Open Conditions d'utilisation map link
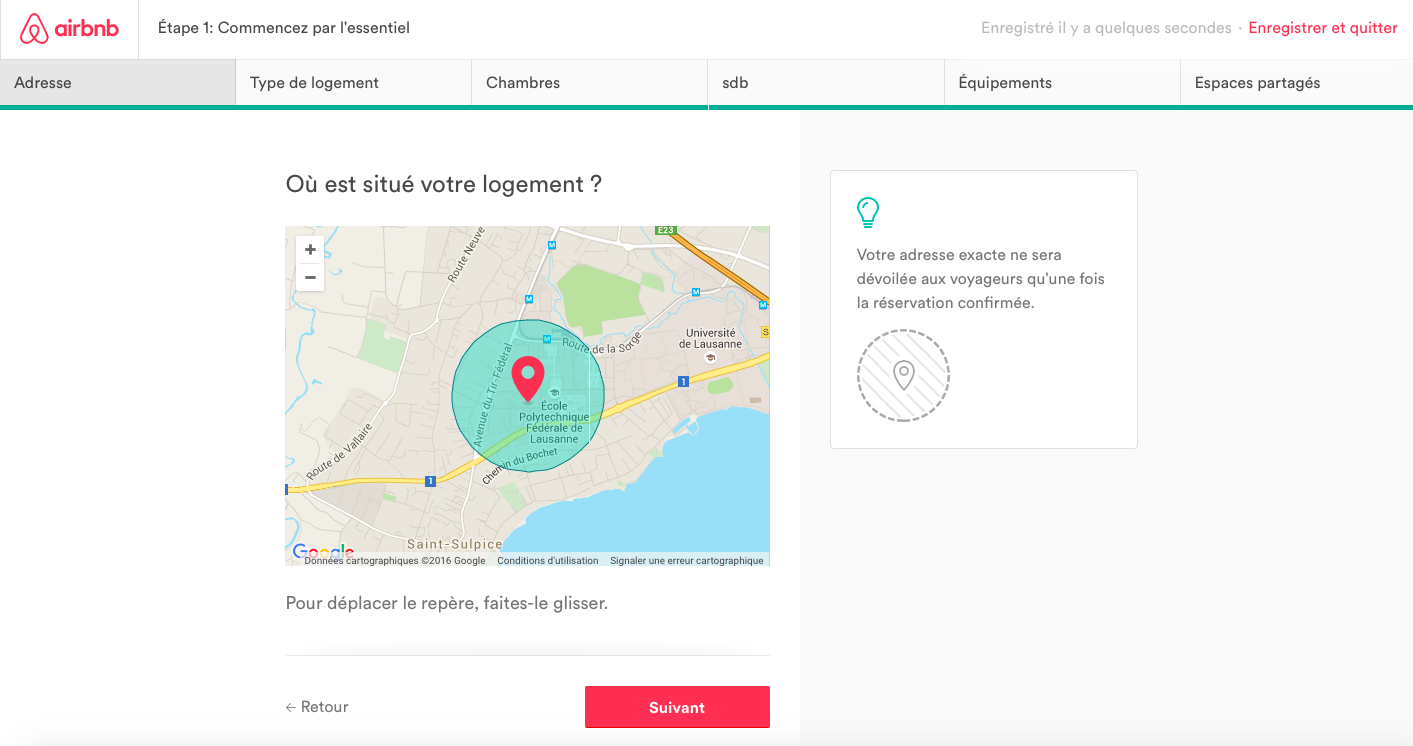The height and width of the screenshot is (746, 1413). [x=548, y=561]
